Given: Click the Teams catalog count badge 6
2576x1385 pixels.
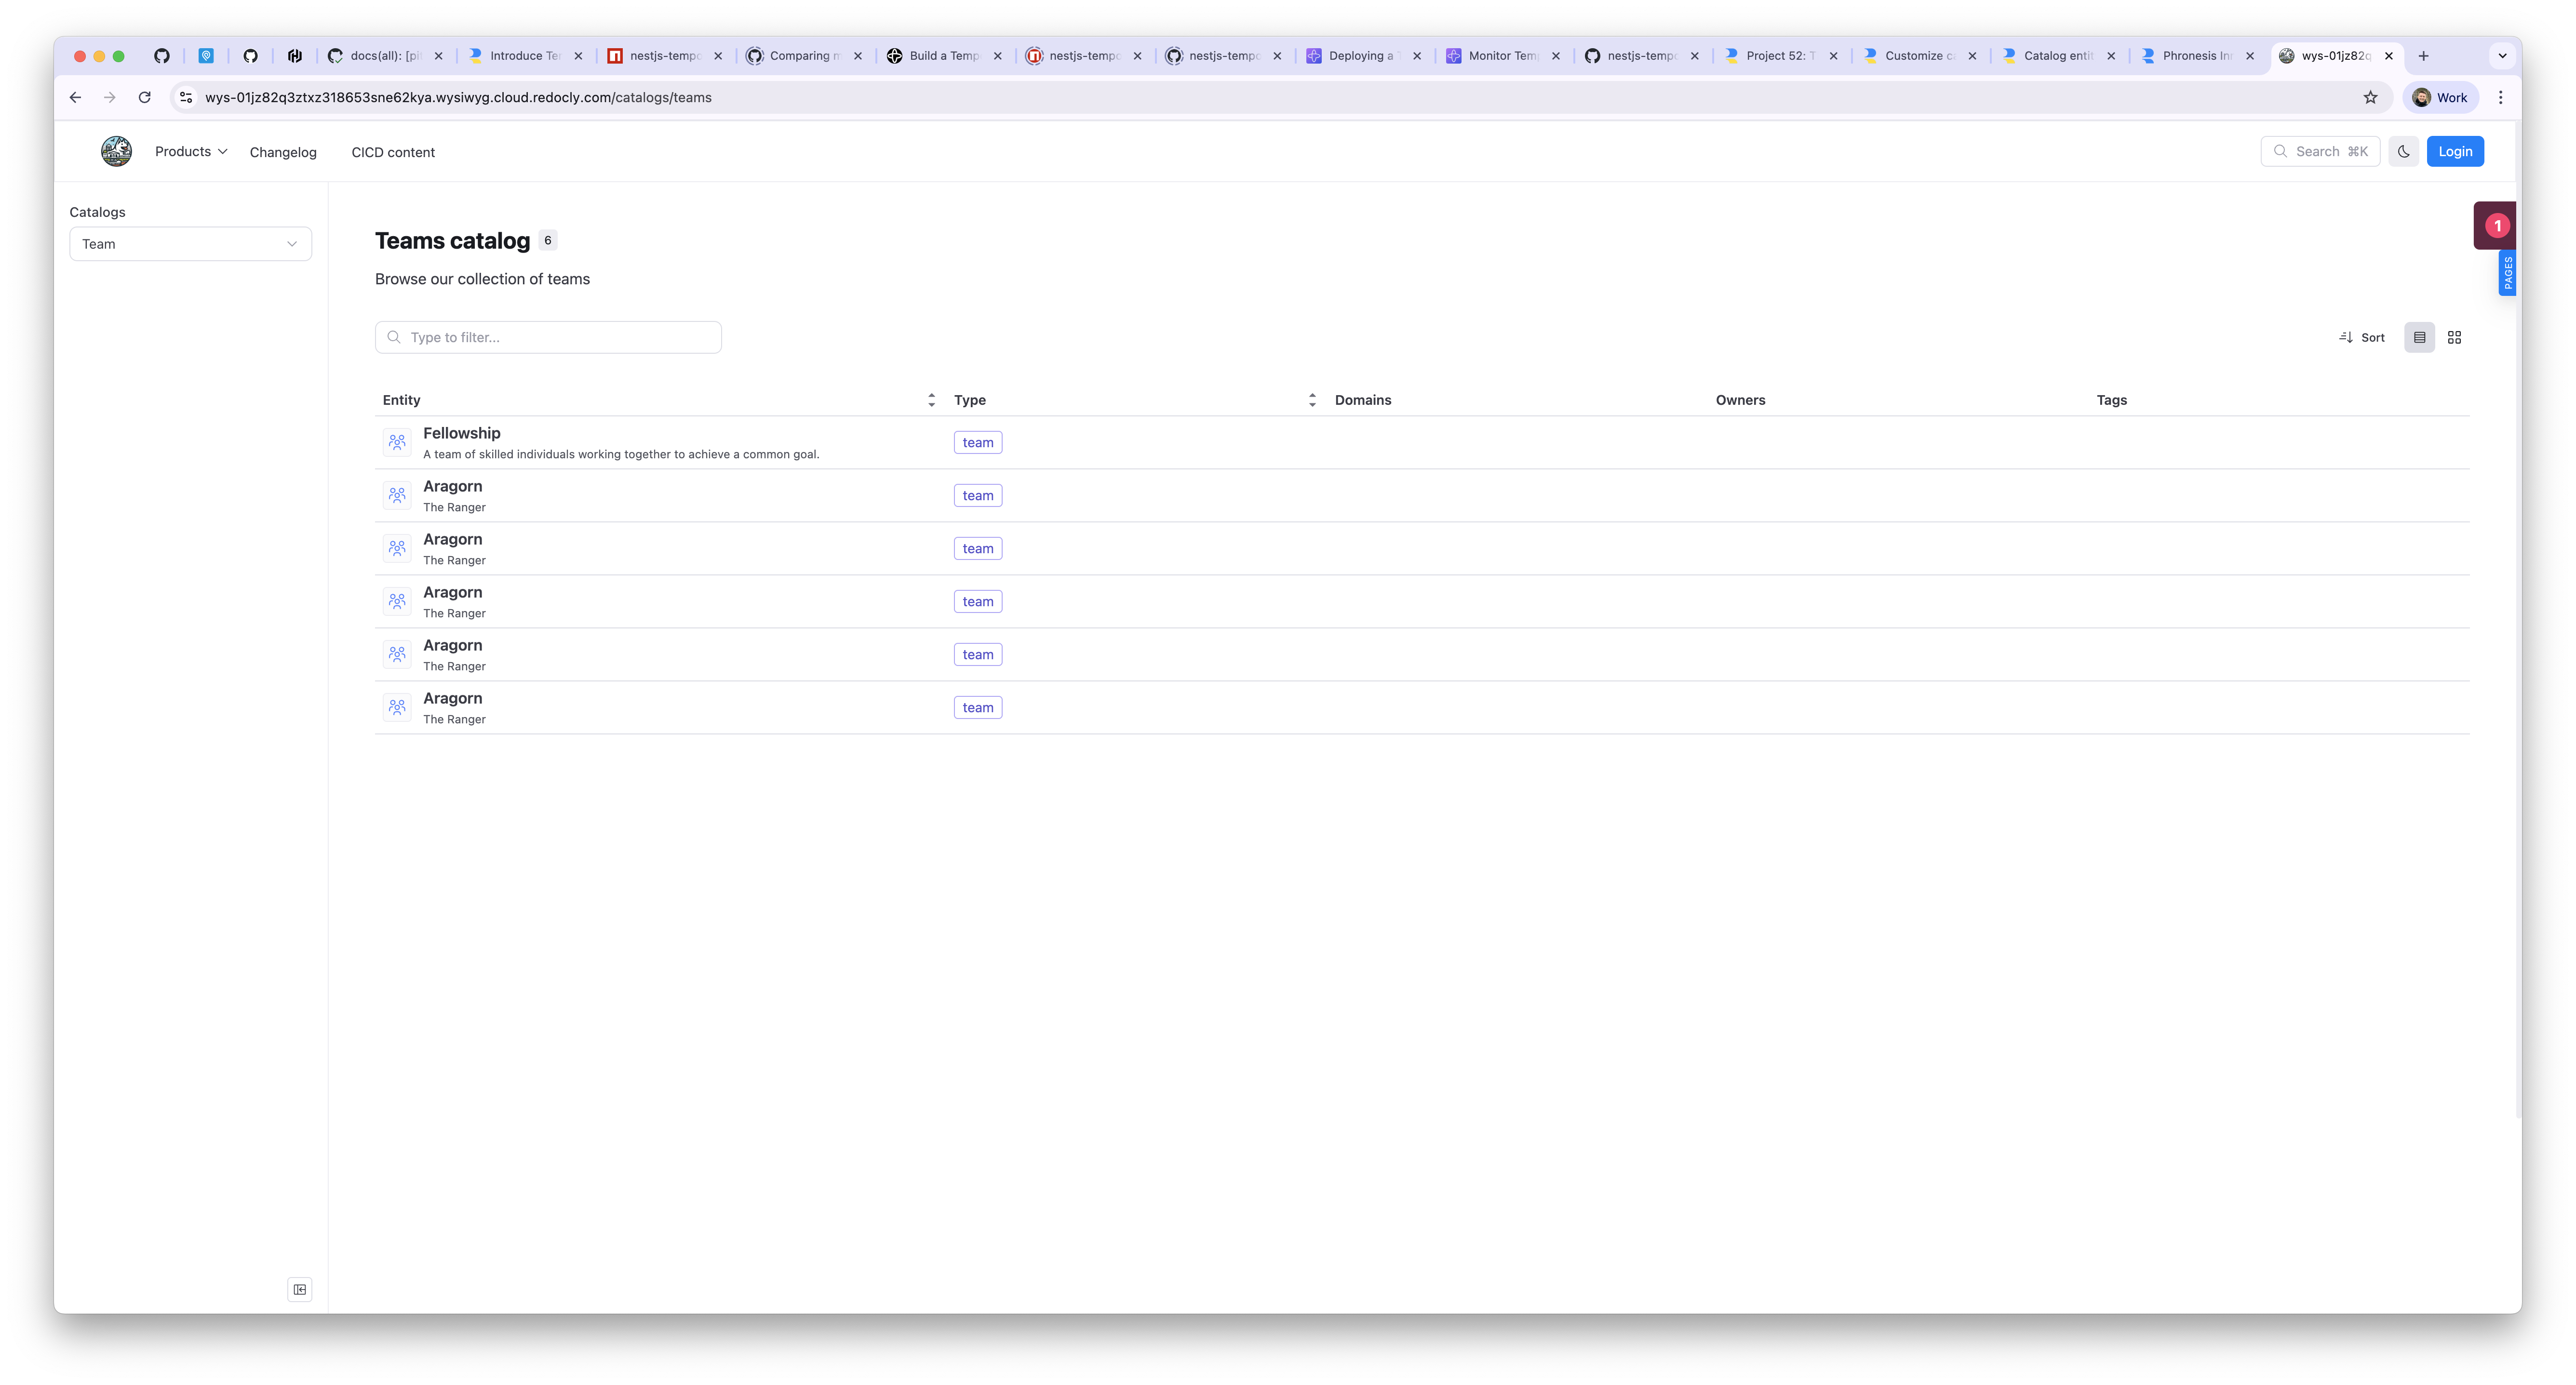Looking at the screenshot, I should (x=548, y=240).
